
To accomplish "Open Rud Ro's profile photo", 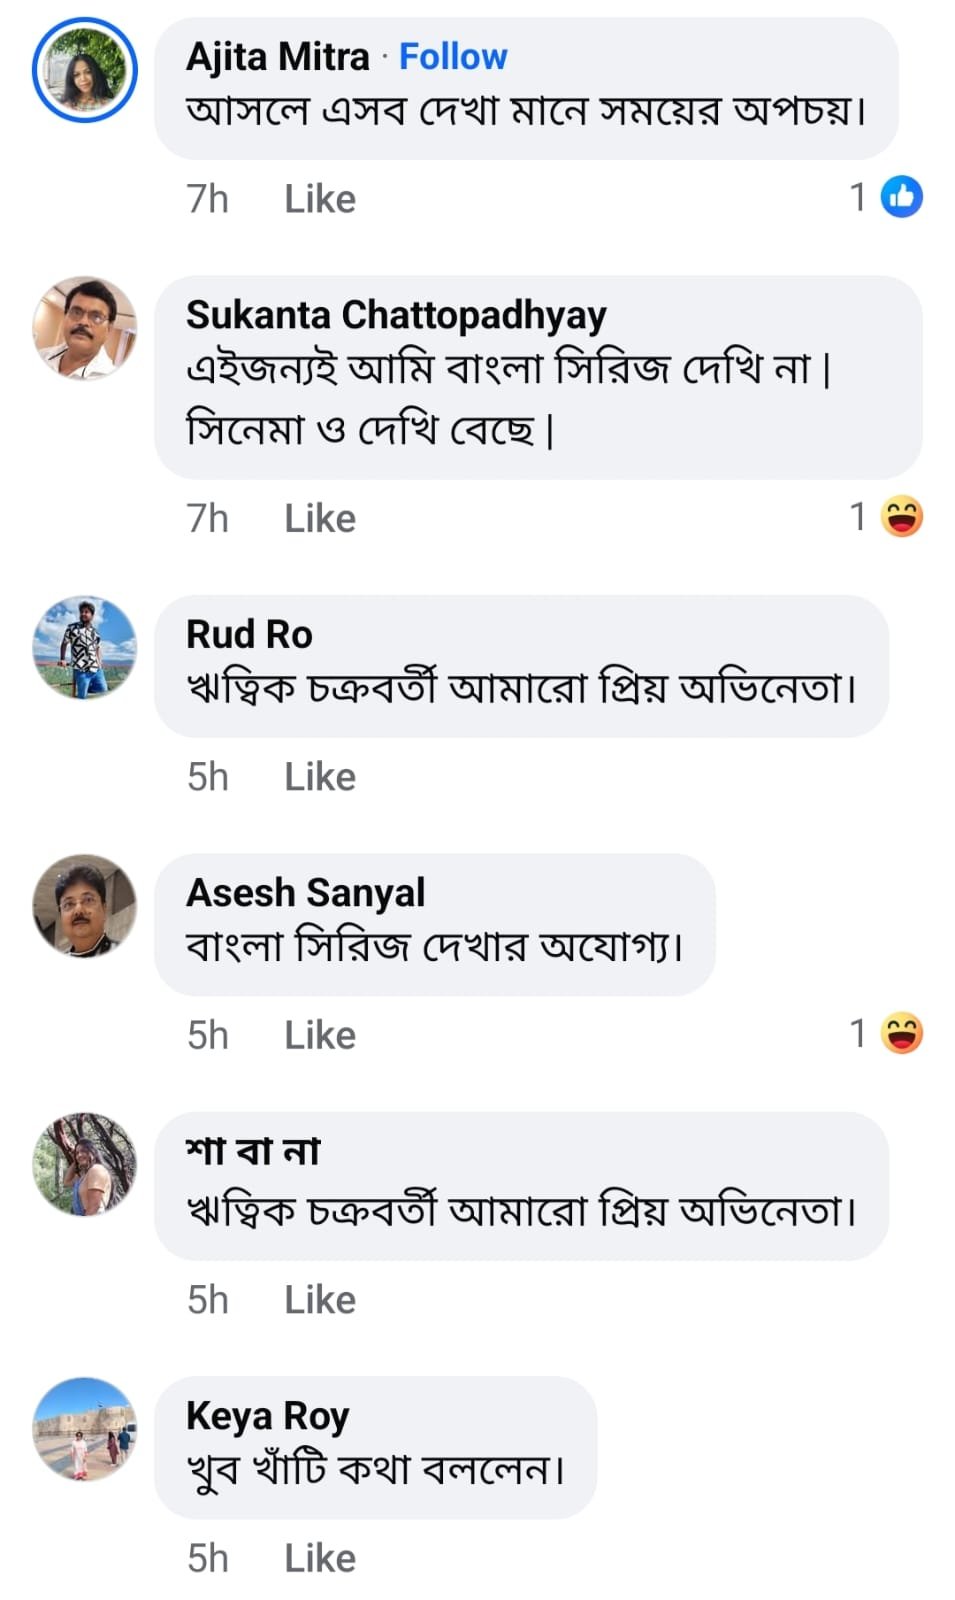I will tap(85, 647).
